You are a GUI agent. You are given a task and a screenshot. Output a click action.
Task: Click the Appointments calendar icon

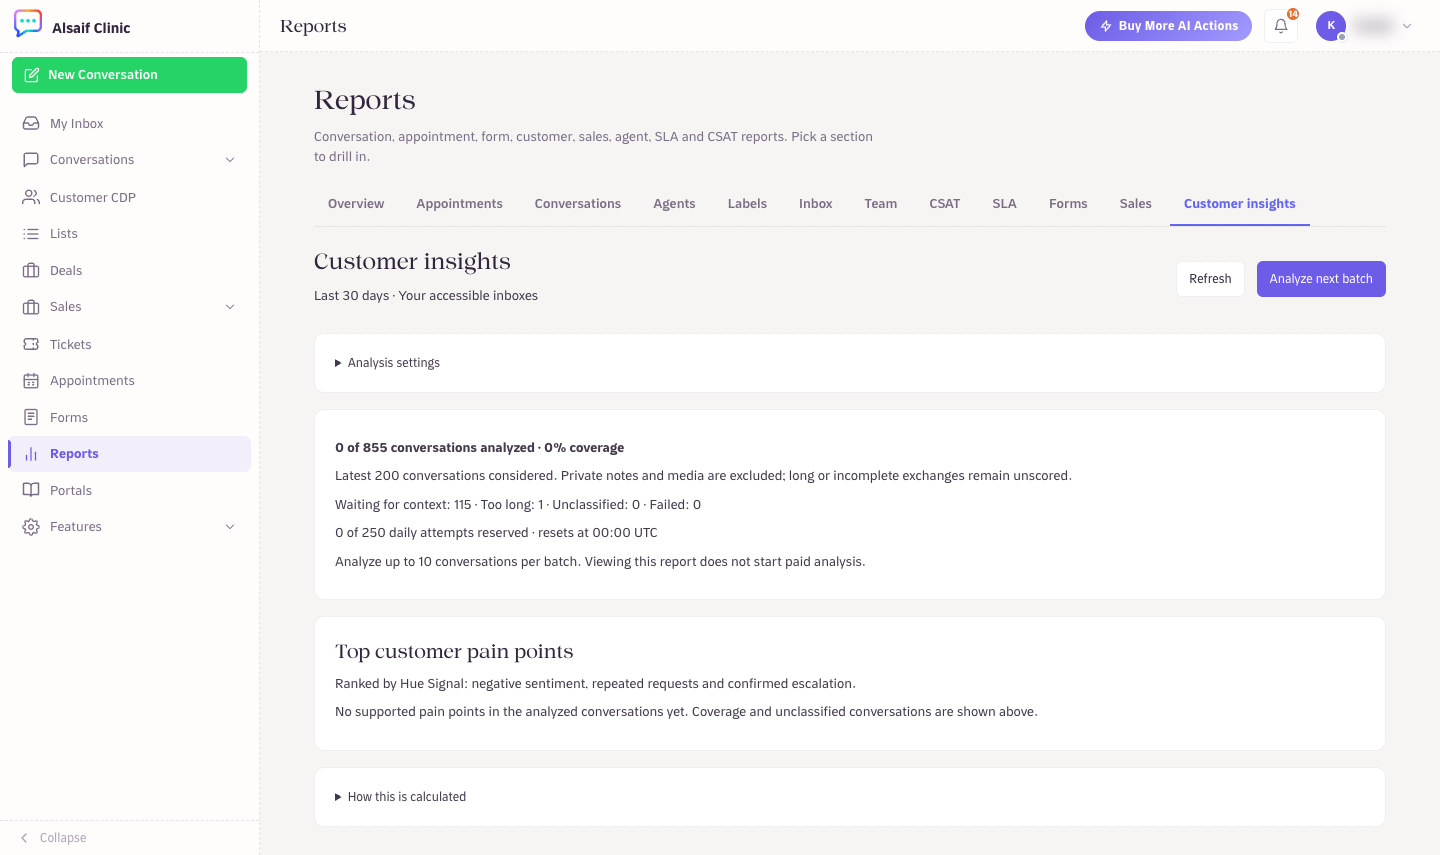coord(31,381)
